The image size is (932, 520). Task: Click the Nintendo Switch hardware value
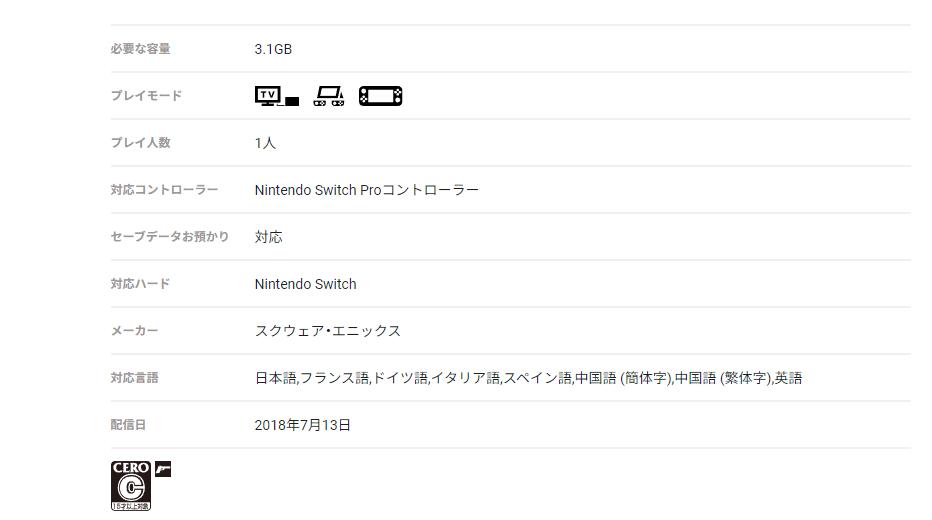(x=305, y=284)
